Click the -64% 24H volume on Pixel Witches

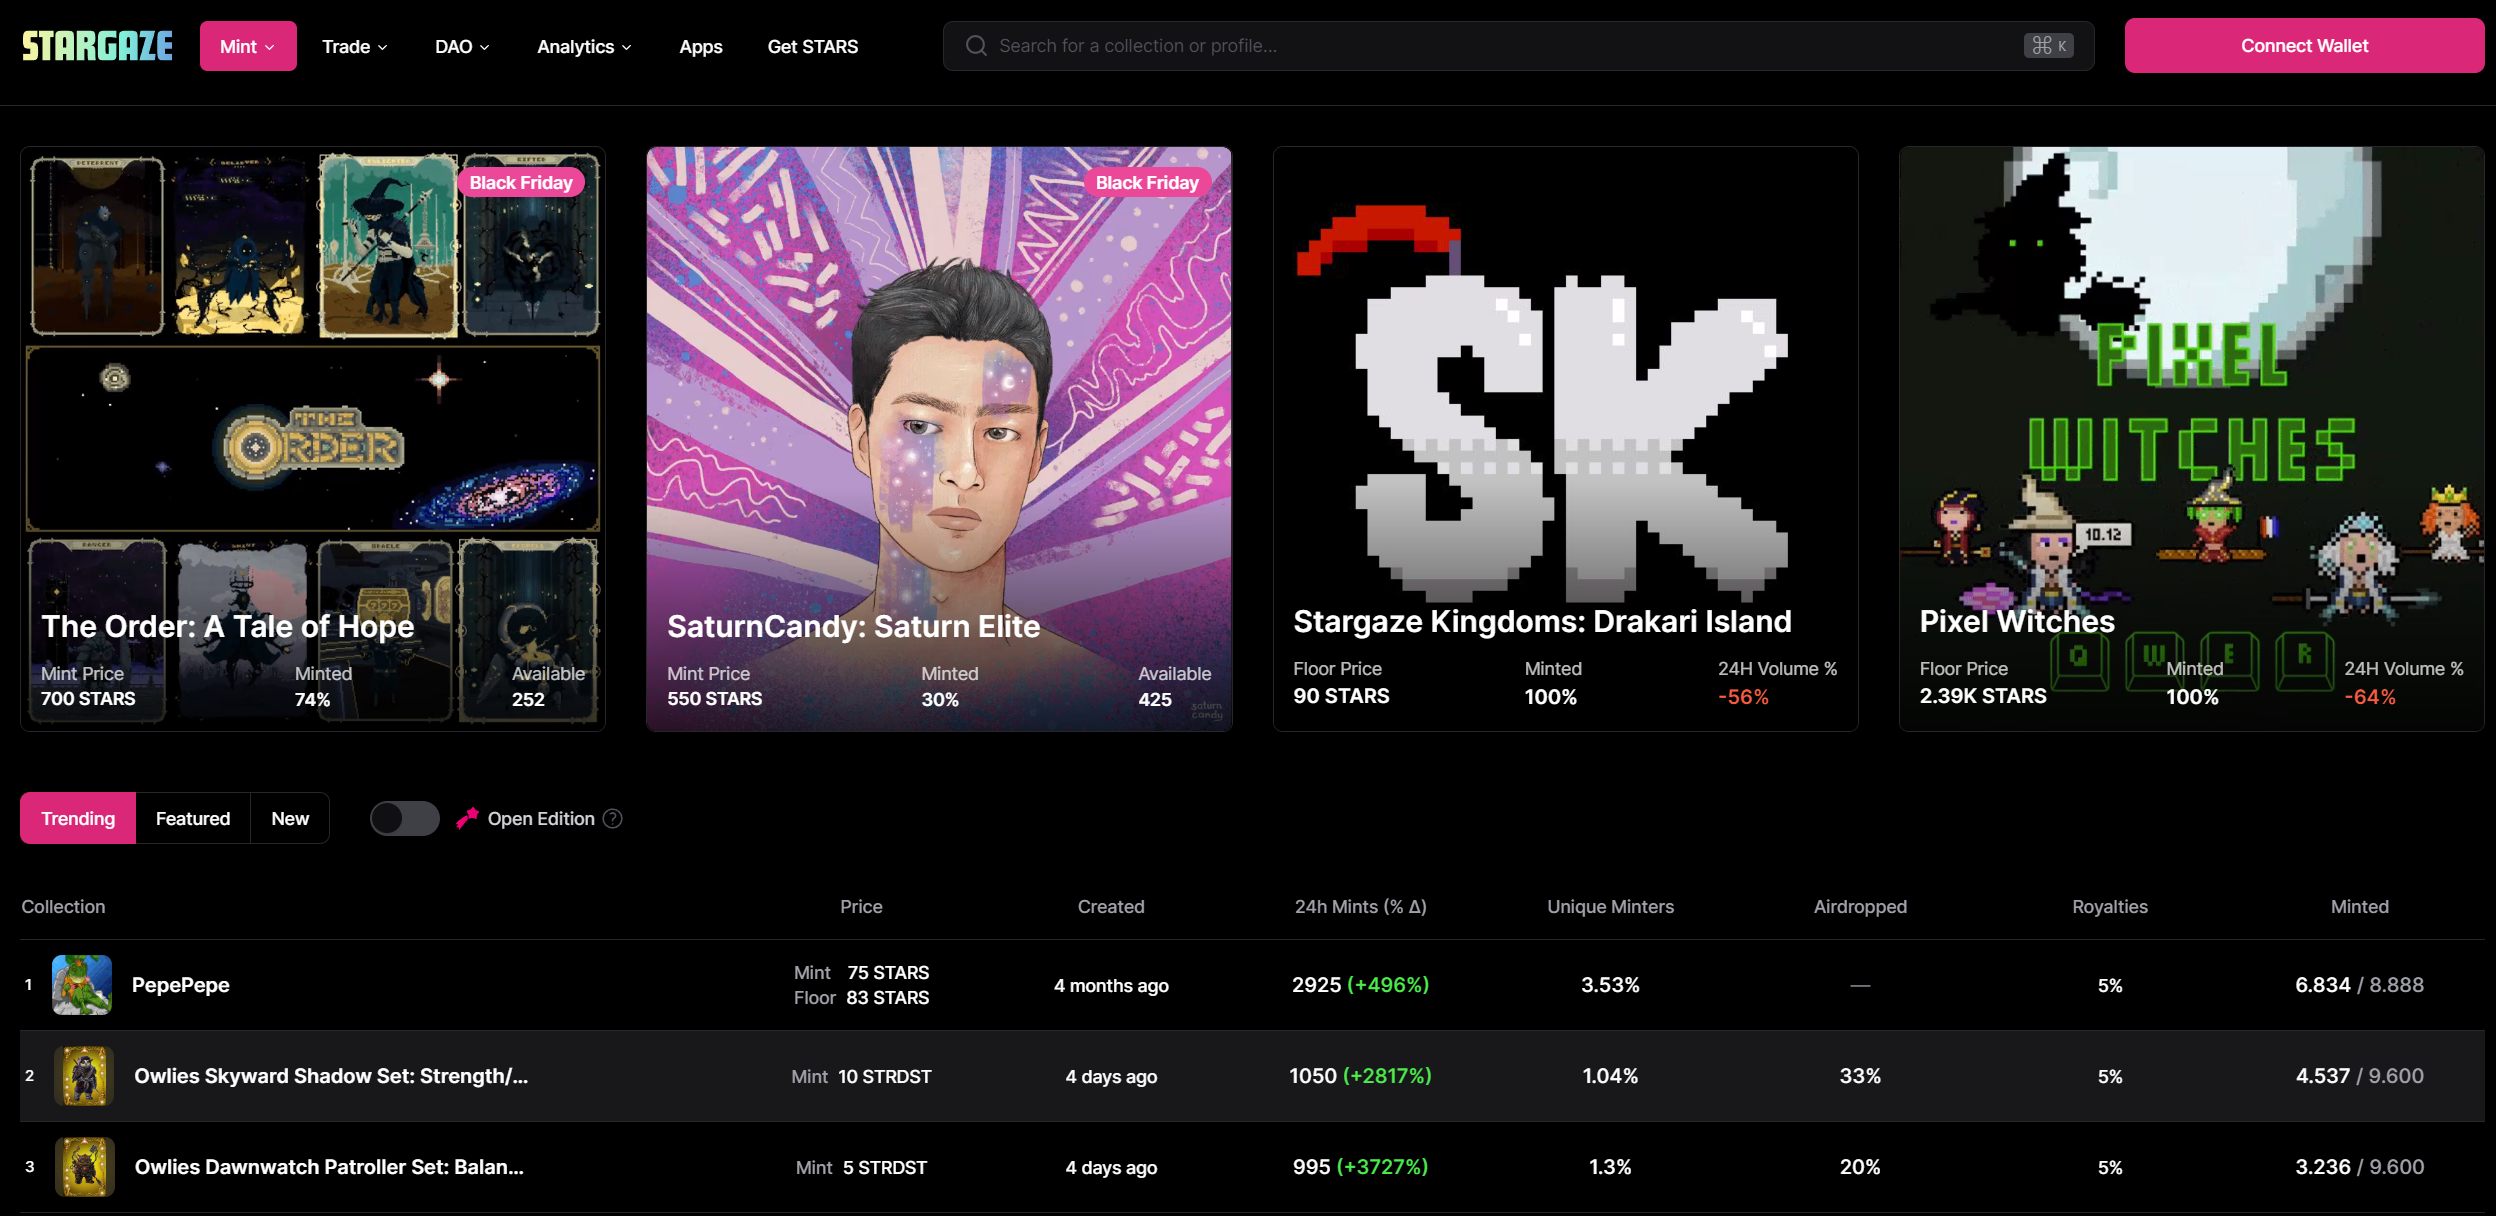tap(2369, 697)
